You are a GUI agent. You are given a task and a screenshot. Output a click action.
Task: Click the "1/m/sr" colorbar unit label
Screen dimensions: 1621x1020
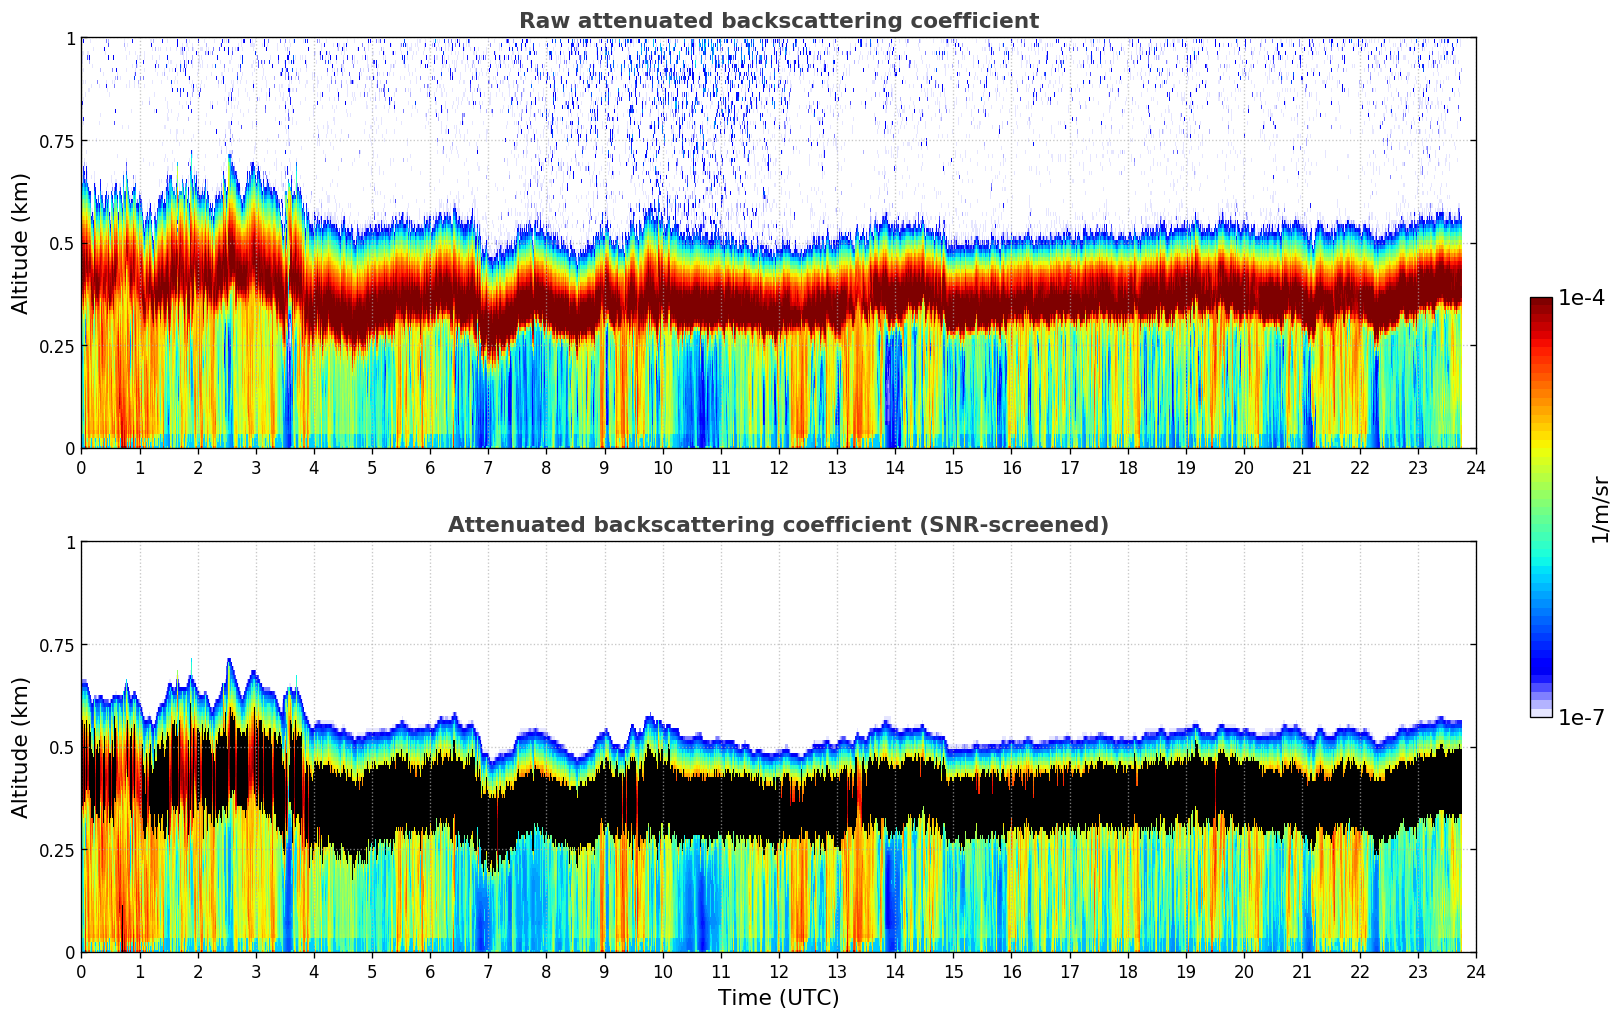(x=1600, y=508)
